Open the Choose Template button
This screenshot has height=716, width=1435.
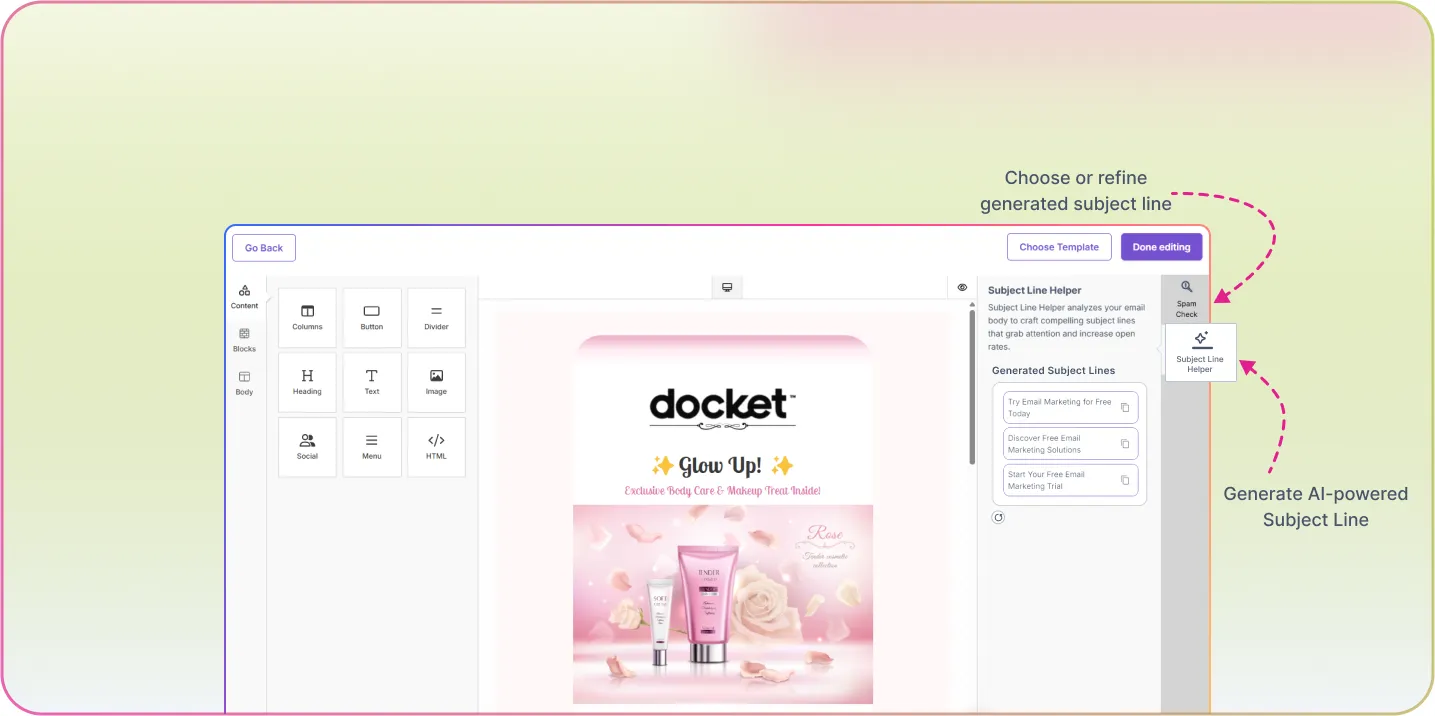1059,247
